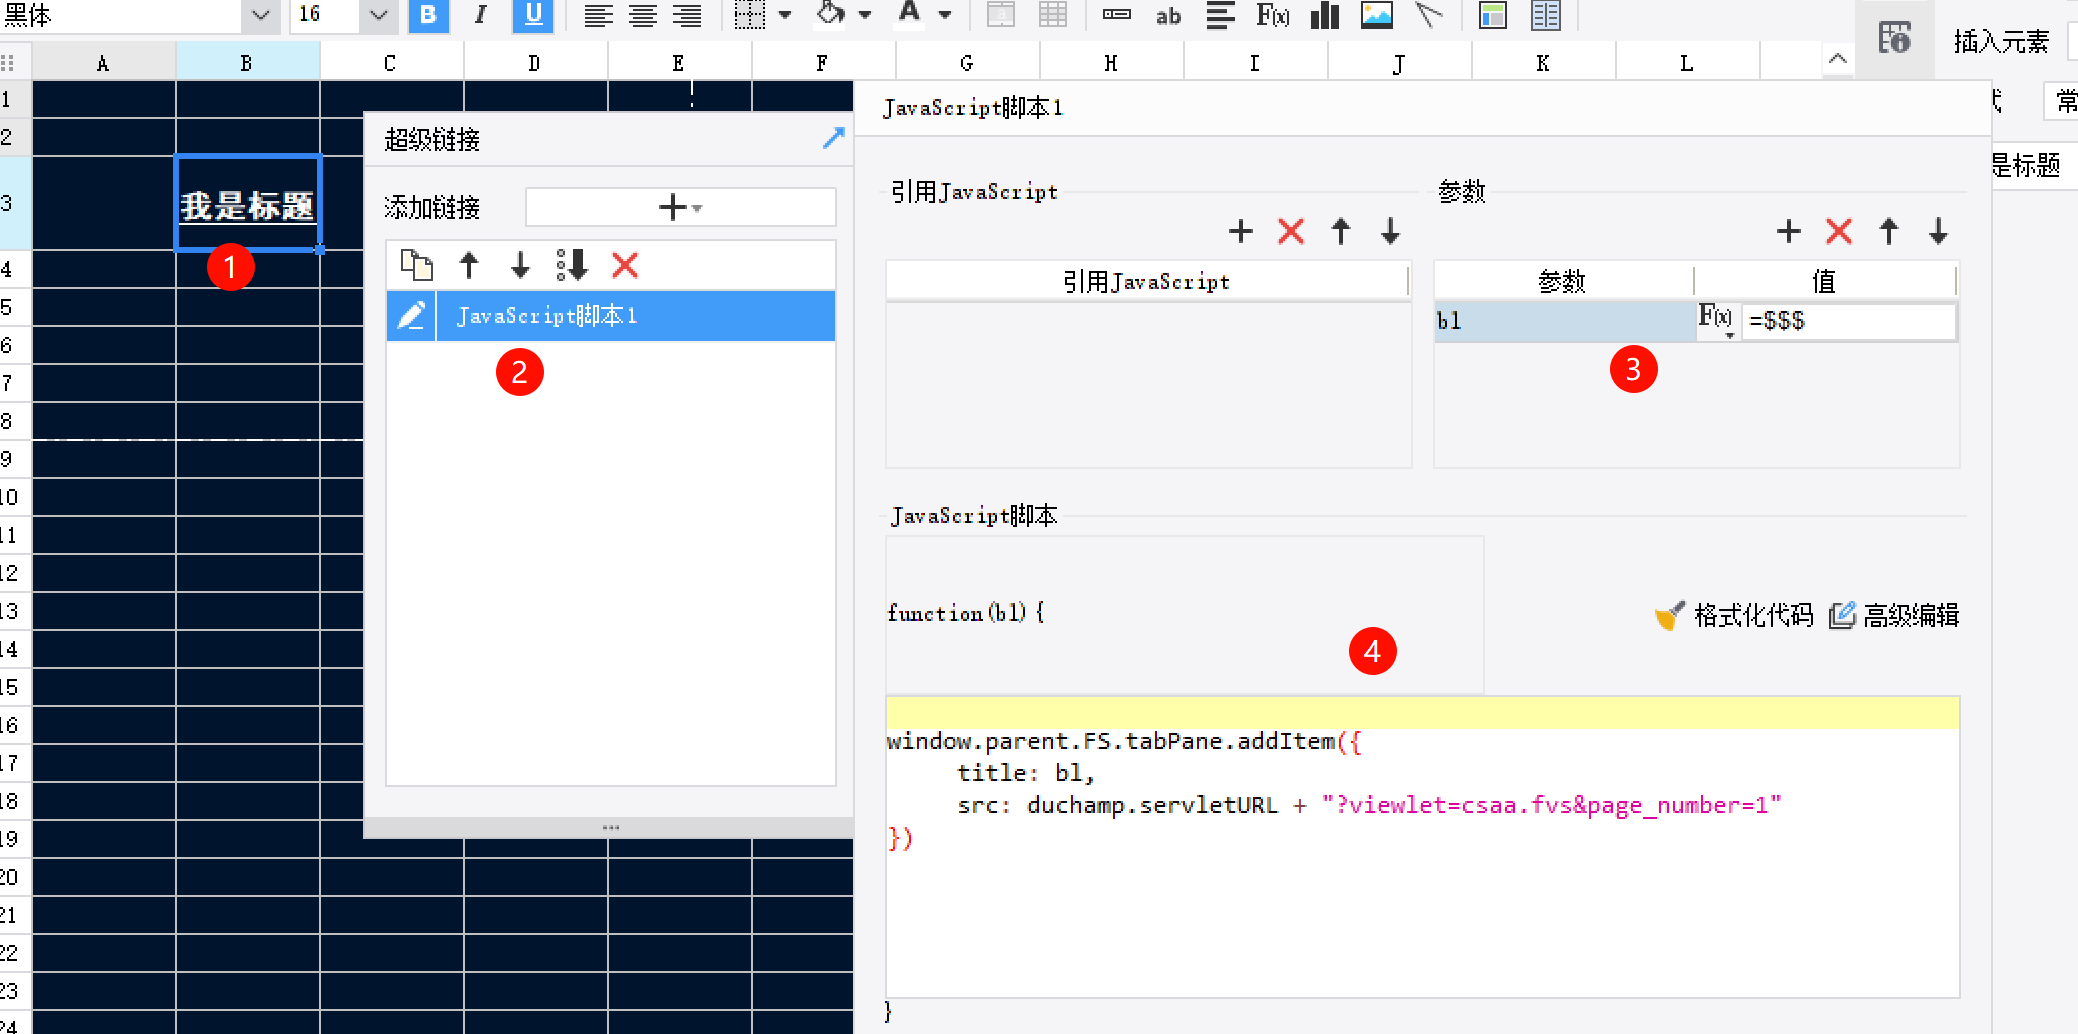This screenshot has width=2078, height=1034.
Task: Open the cell properties panel icon
Action: tap(1894, 38)
